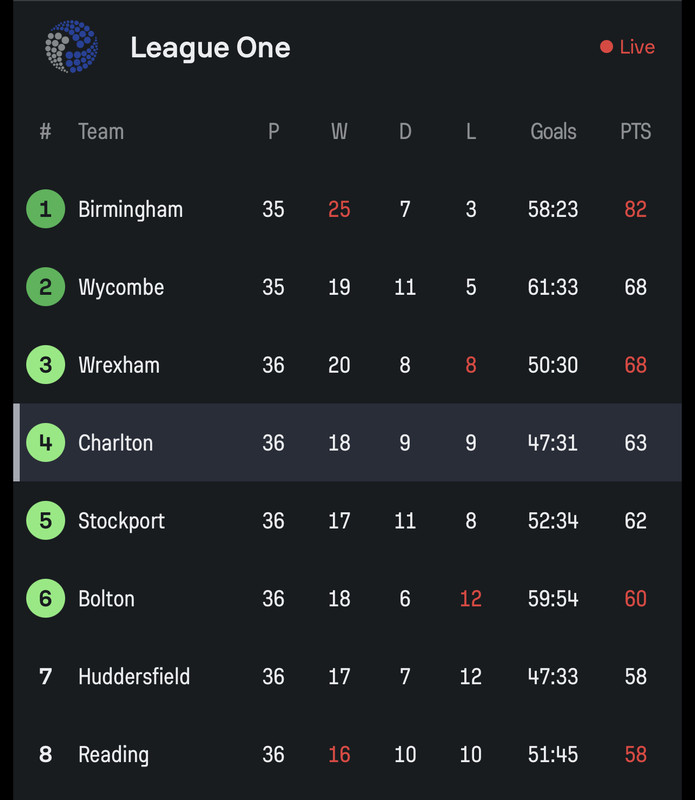Open the Stockport team name
Image resolution: width=695 pixels, height=800 pixels.
tap(121, 521)
